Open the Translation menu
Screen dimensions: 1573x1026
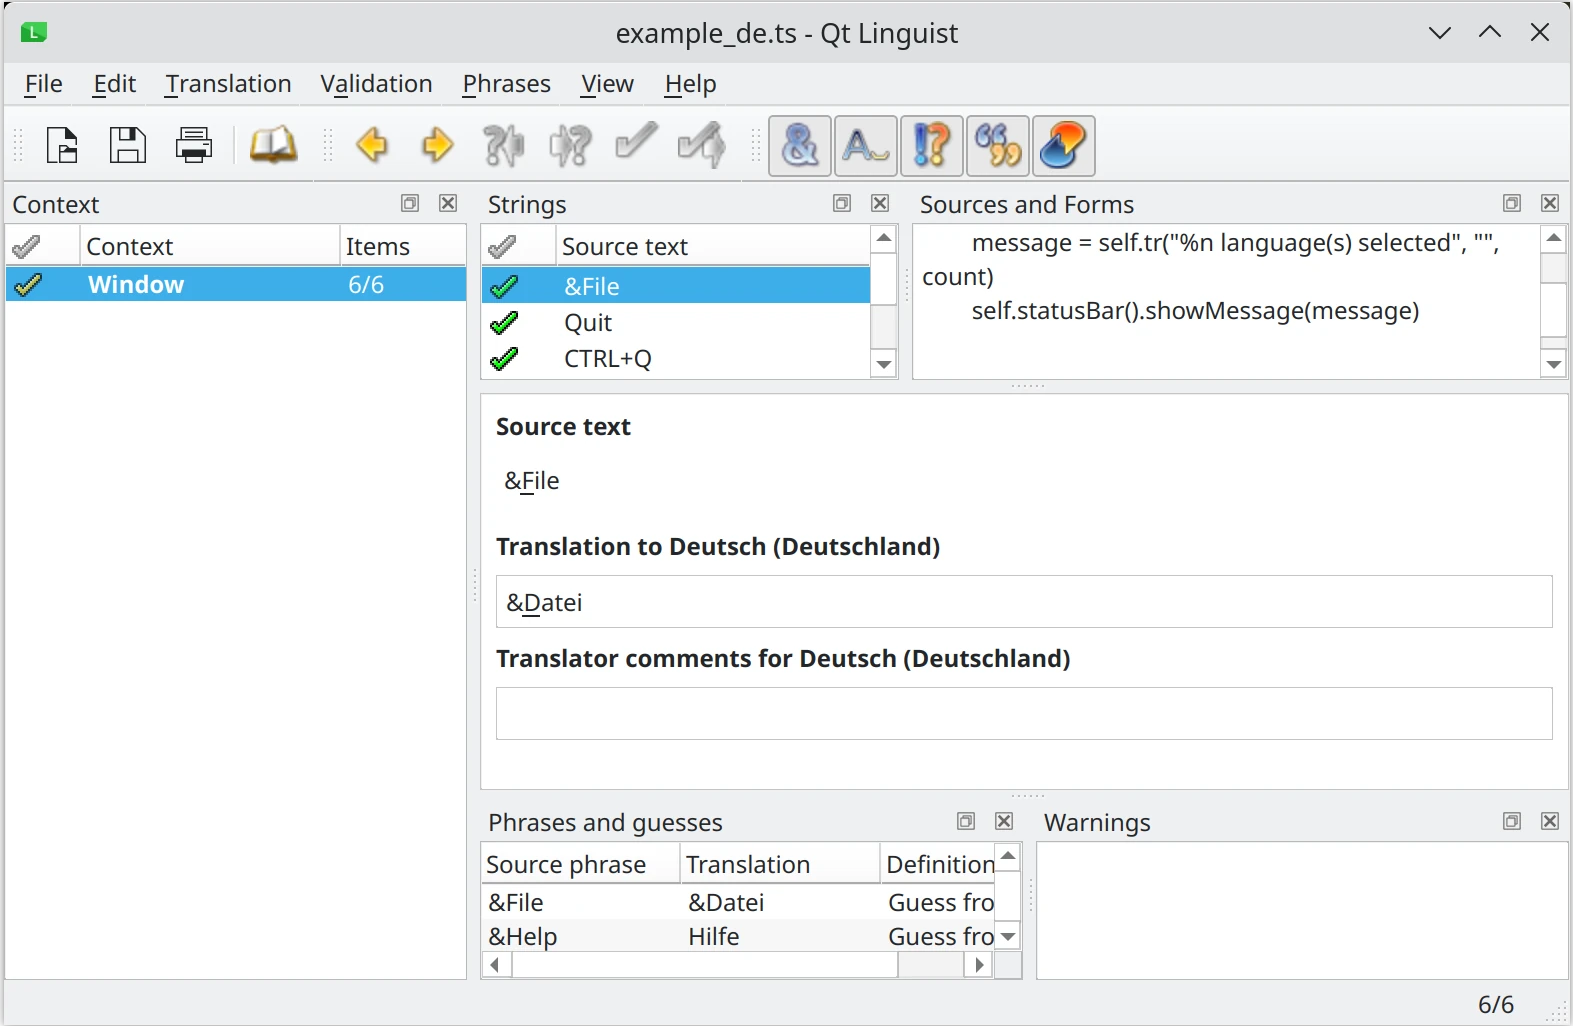[228, 84]
